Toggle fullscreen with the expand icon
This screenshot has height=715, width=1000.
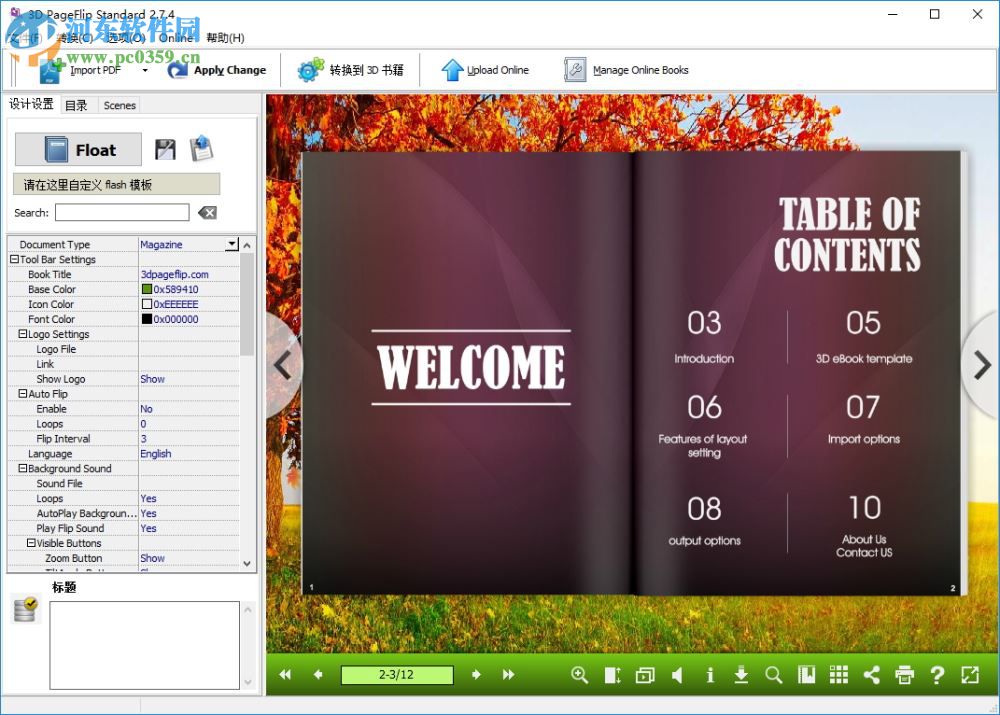969,675
